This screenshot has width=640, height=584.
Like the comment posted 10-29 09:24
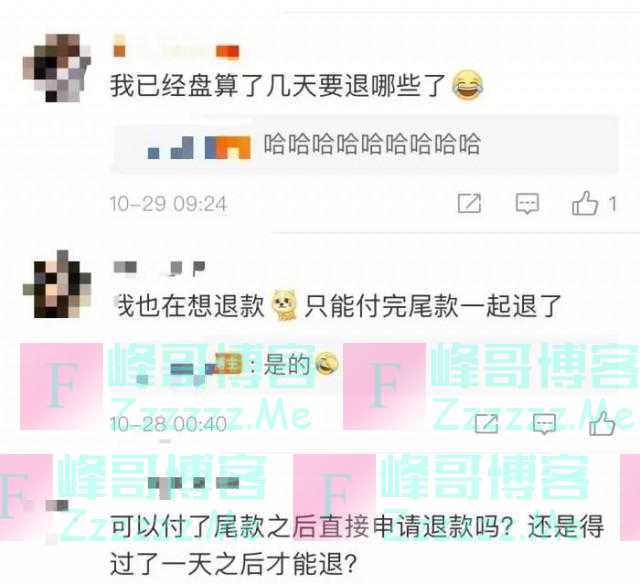click(585, 203)
